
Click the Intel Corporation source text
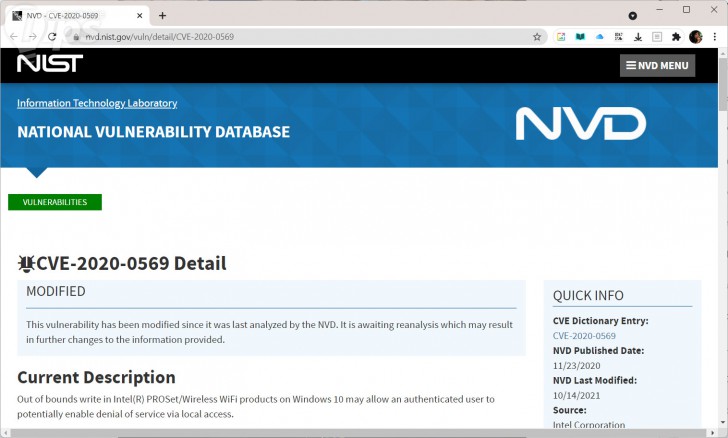[589, 425]
